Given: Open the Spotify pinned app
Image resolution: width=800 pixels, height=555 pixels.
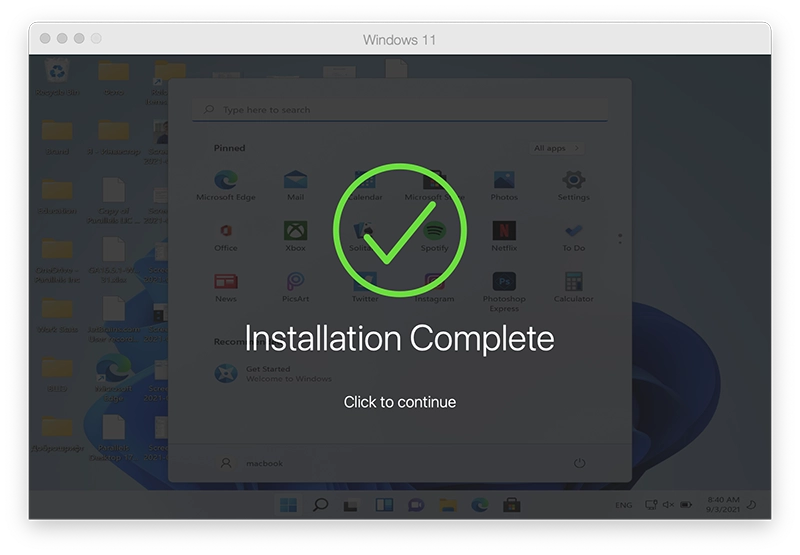Looking at the screenshot, I should pyautogui.click(x=434, y=236).
